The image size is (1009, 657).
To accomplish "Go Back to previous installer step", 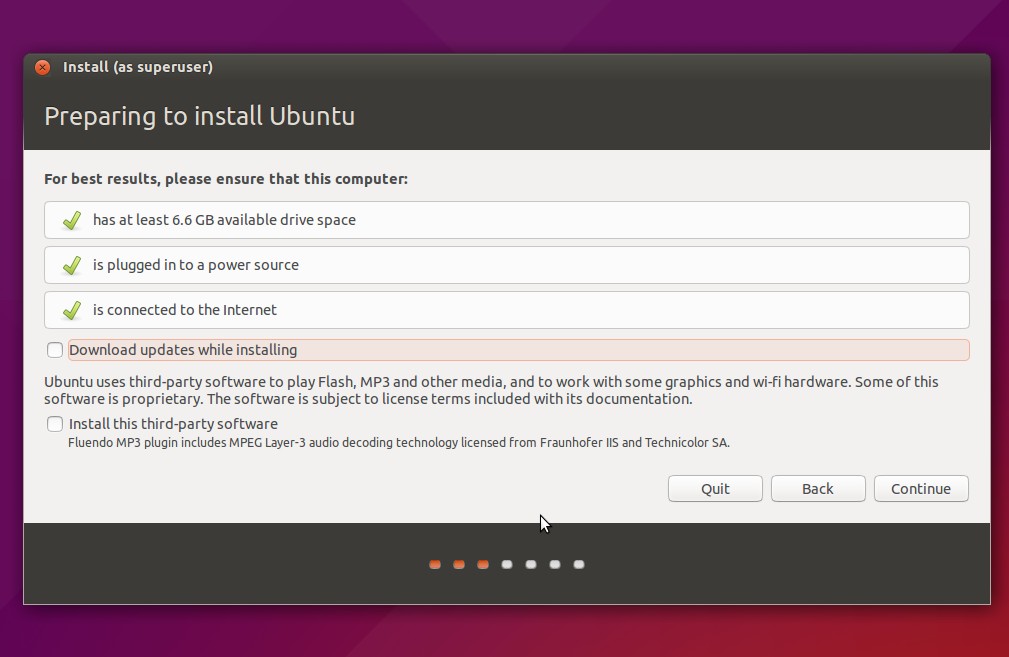I will tap(818, 489).
